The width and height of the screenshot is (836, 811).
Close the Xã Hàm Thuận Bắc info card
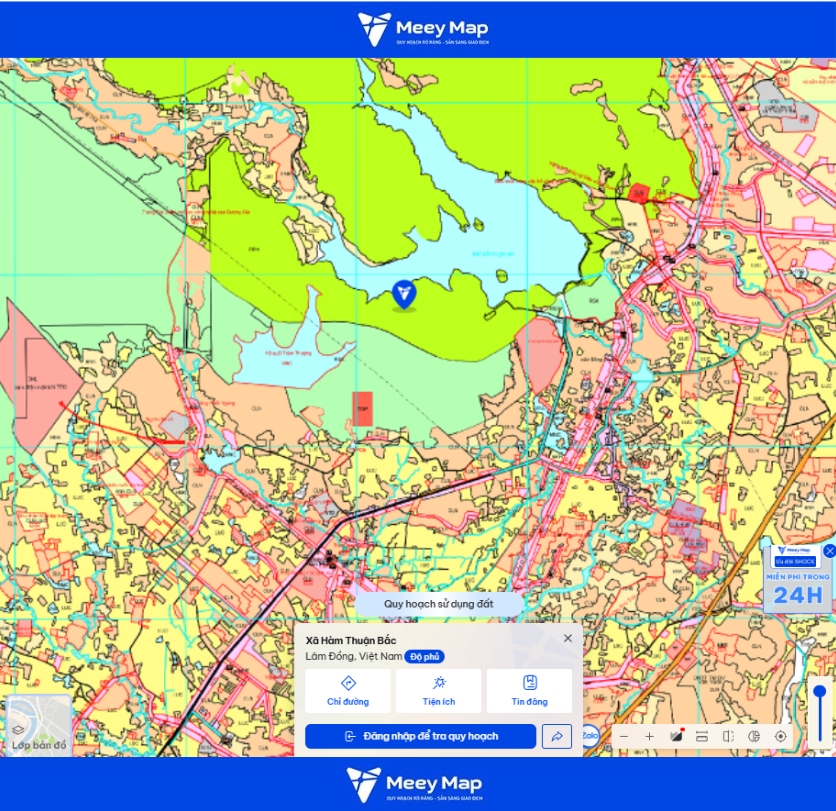[568, 638]
